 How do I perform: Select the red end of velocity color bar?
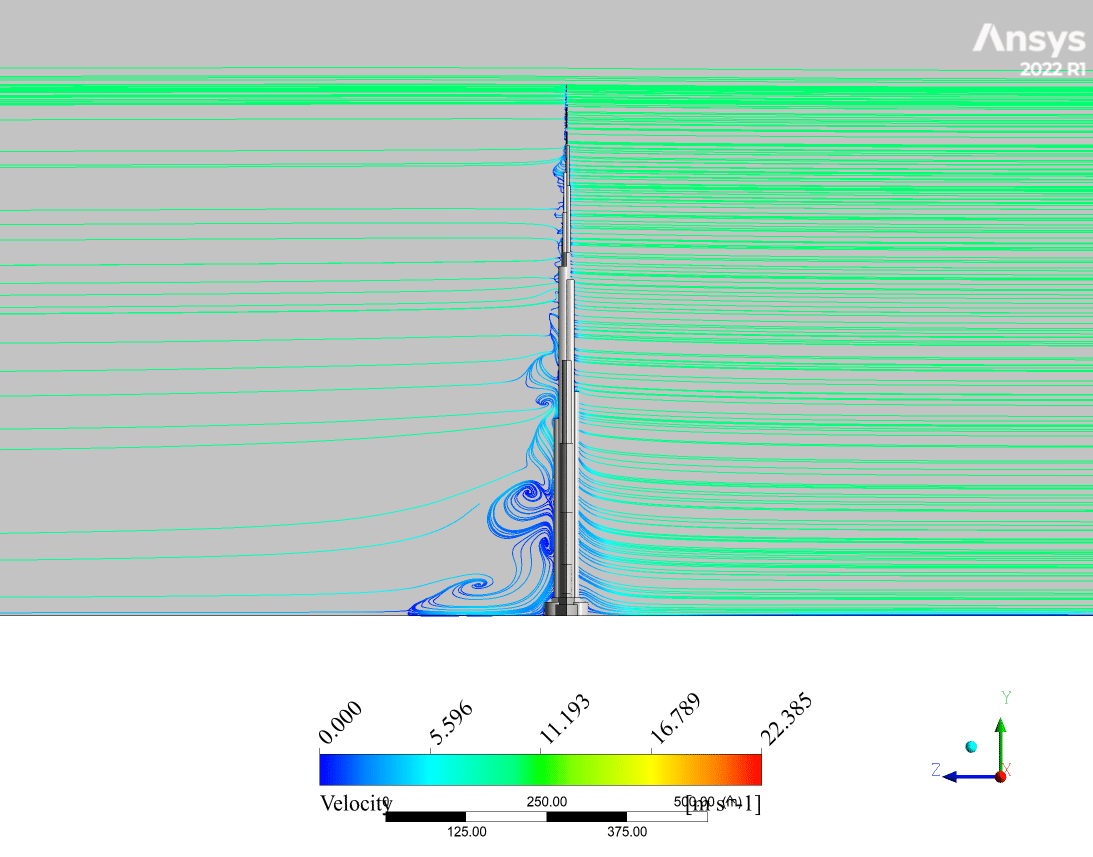(x=750, y=769)
